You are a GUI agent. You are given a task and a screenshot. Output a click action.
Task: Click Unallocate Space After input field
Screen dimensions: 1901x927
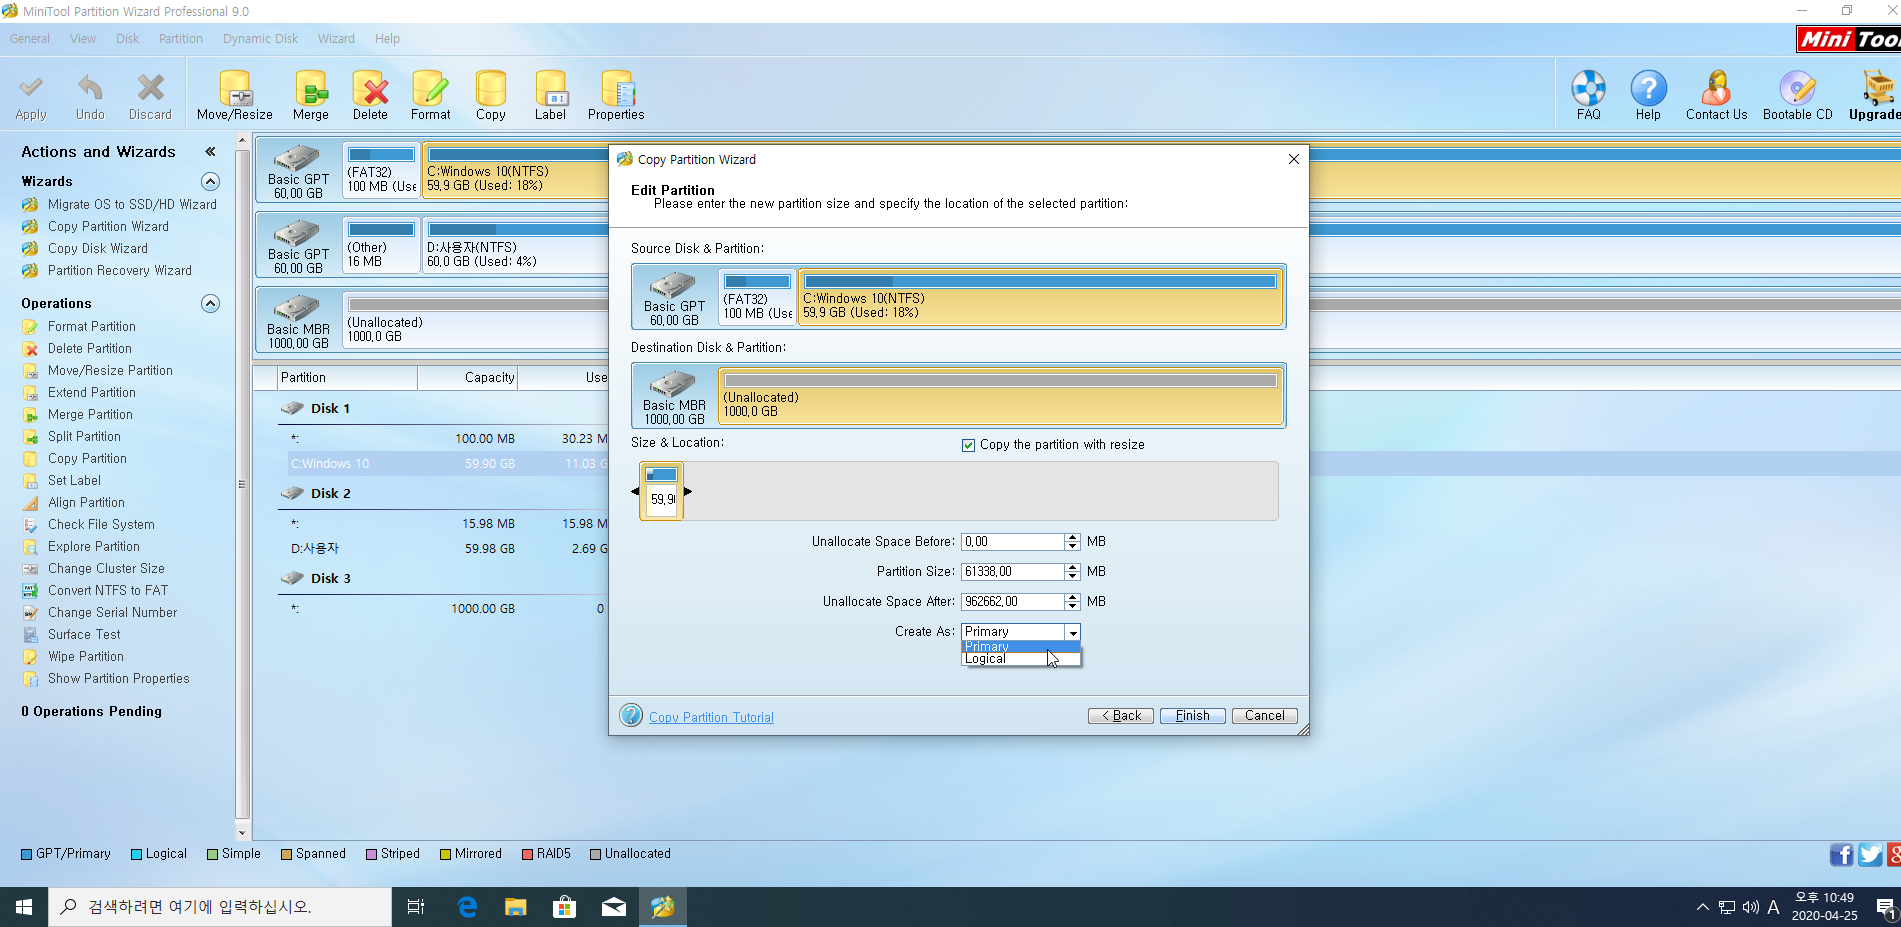pos(1013,602)
